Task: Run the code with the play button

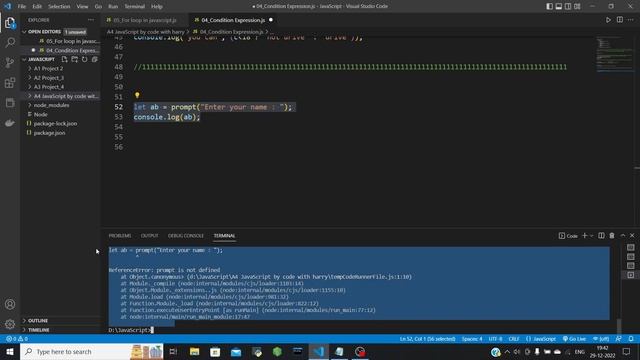Action: coord(608,20)
